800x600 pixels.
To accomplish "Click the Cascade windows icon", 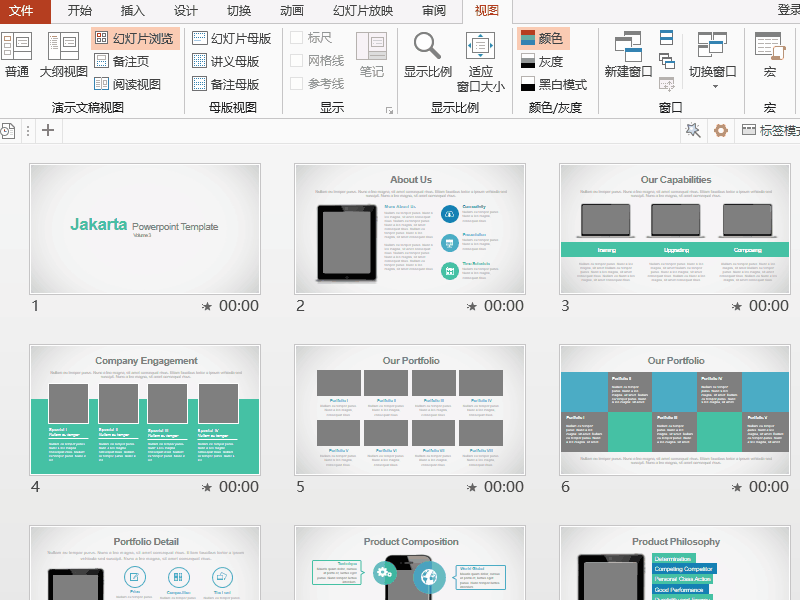I will pyautogui.click(x=666, y=61).
